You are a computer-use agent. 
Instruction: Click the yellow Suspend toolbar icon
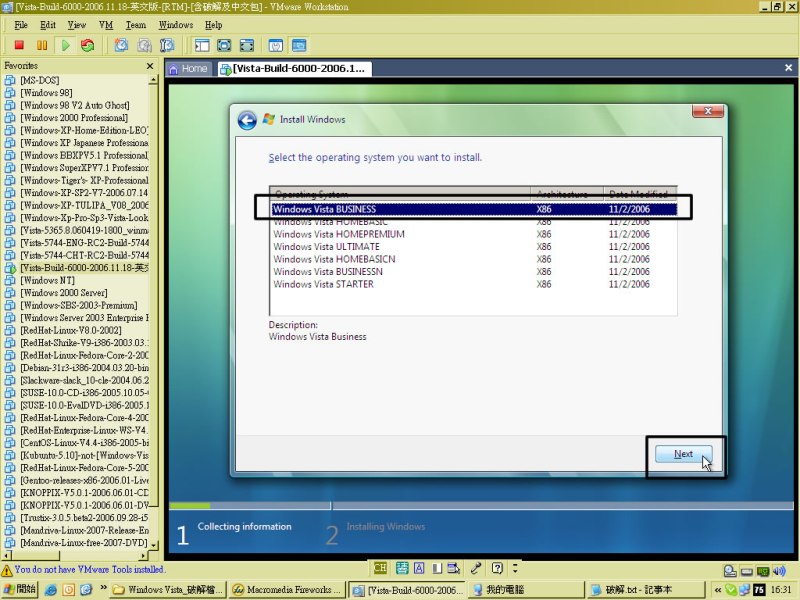pyautogui.click(x=42, y=45)
